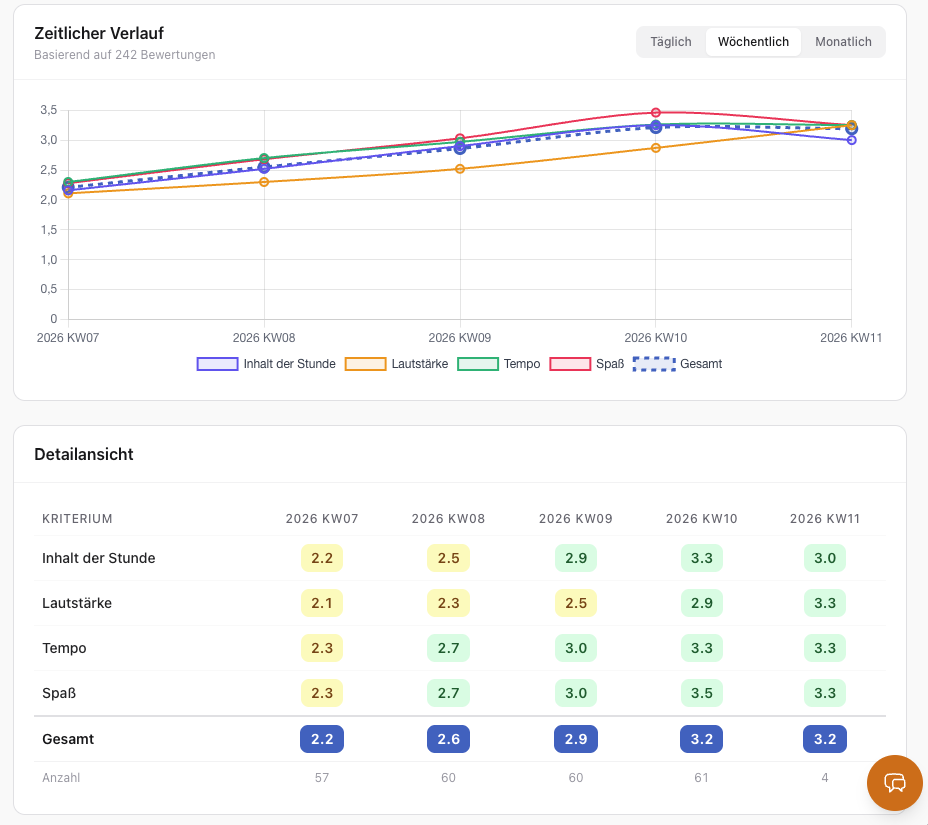
Task: Click the Kriterium column header
Action: (x=77, y=519)
